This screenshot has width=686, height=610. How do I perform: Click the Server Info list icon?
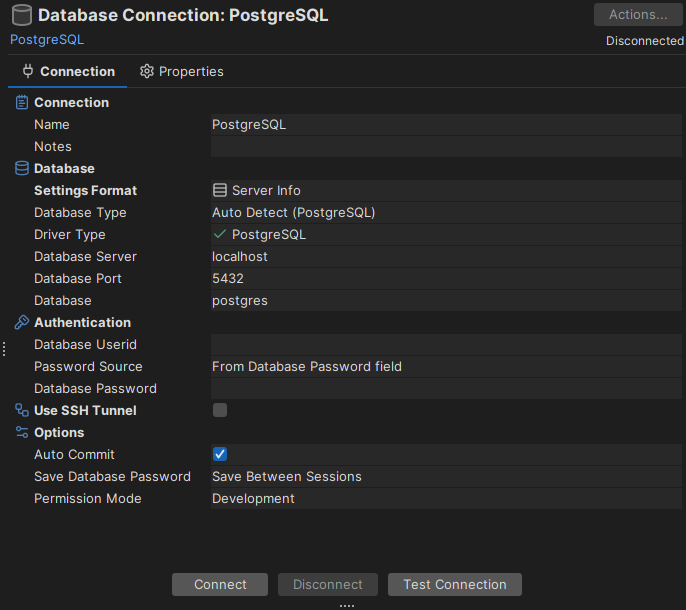(220, 190)
